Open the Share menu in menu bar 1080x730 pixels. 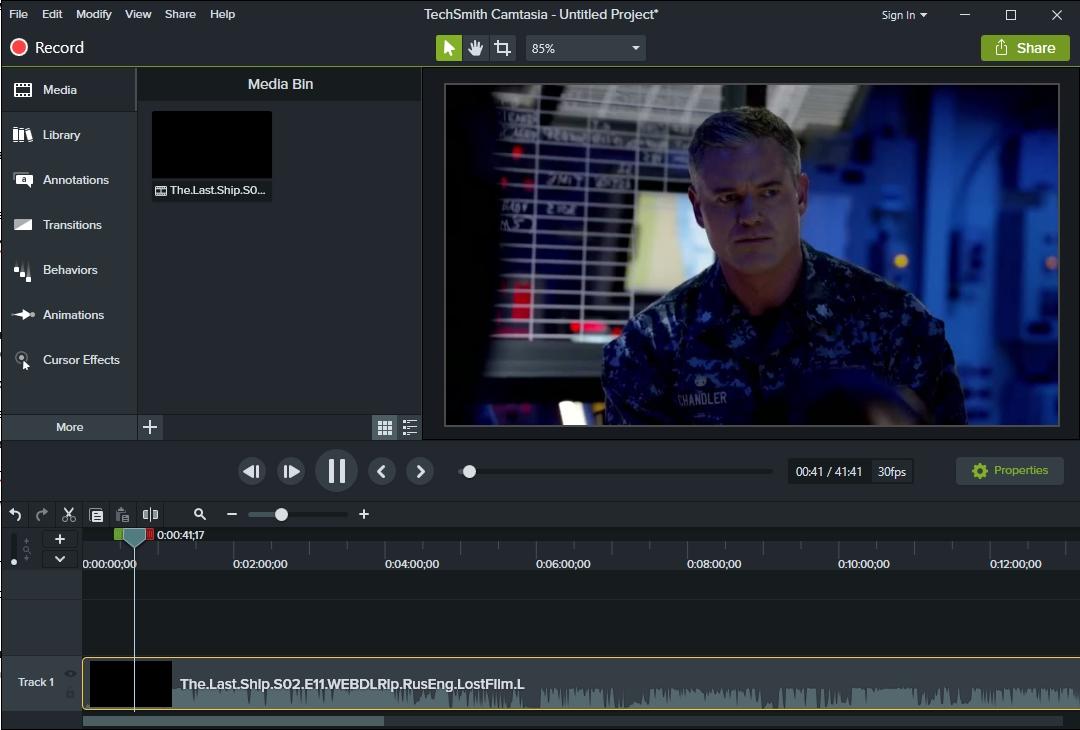[x=180, y=14]
